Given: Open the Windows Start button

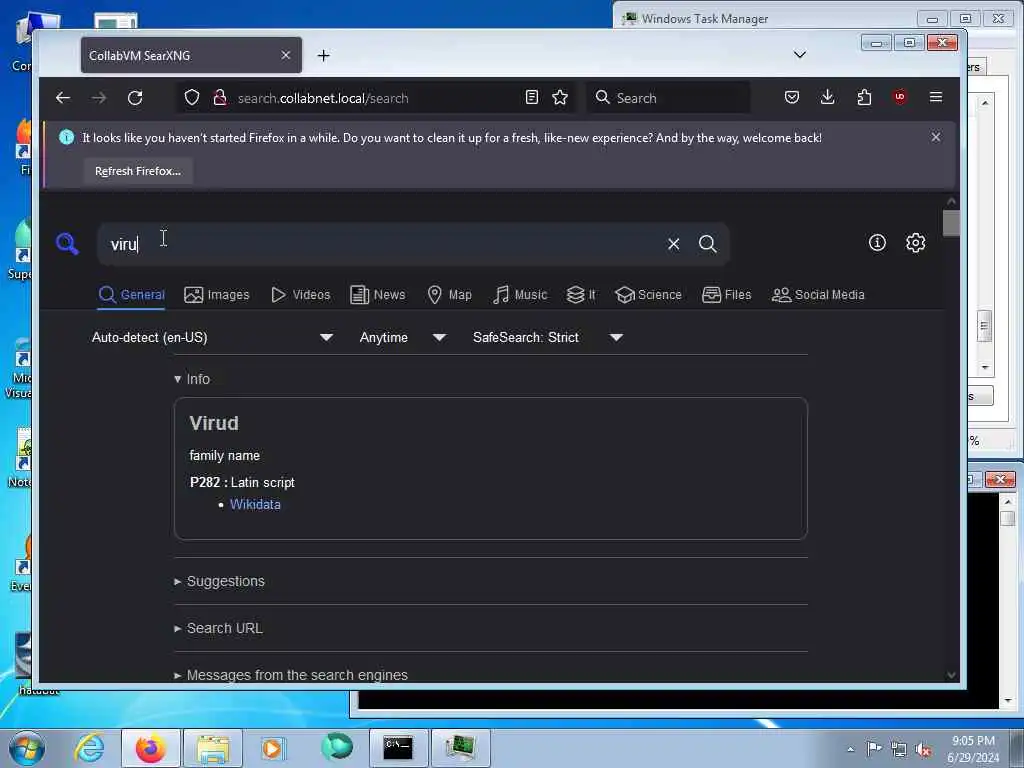Looking at the screenshot, I should [27, 748].
